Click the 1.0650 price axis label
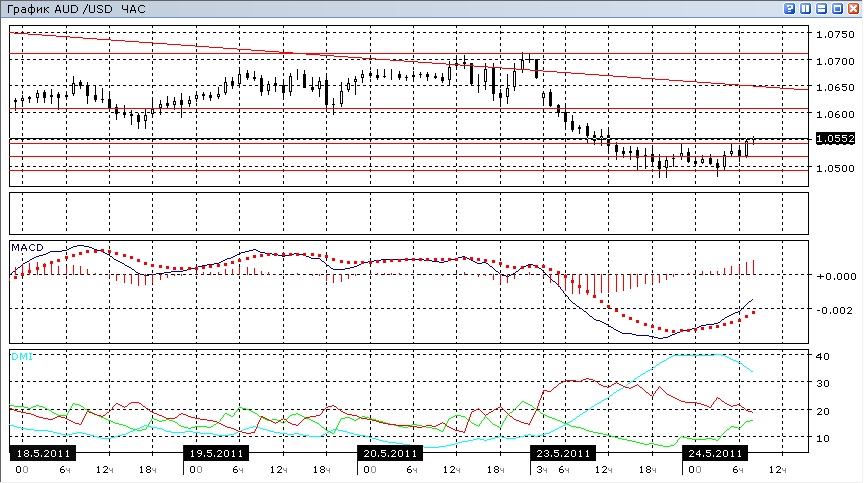 (x=835, y=88)
